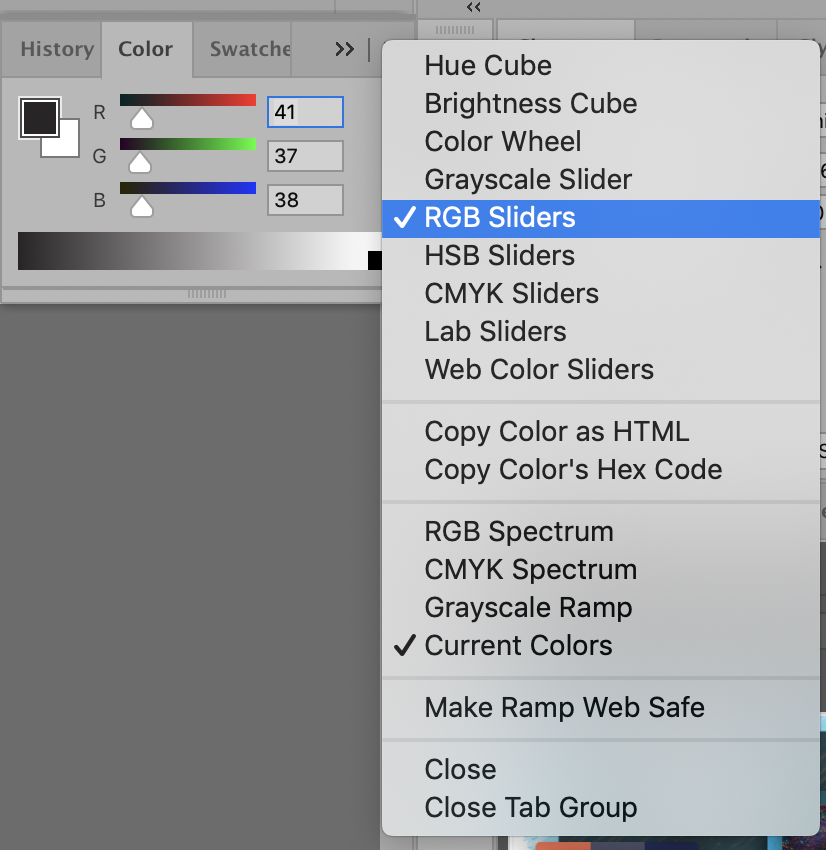The height and width of the screenshot is (850, 826).
Task: Collapse the panel dock with top arrows
Action: point(473,7)
